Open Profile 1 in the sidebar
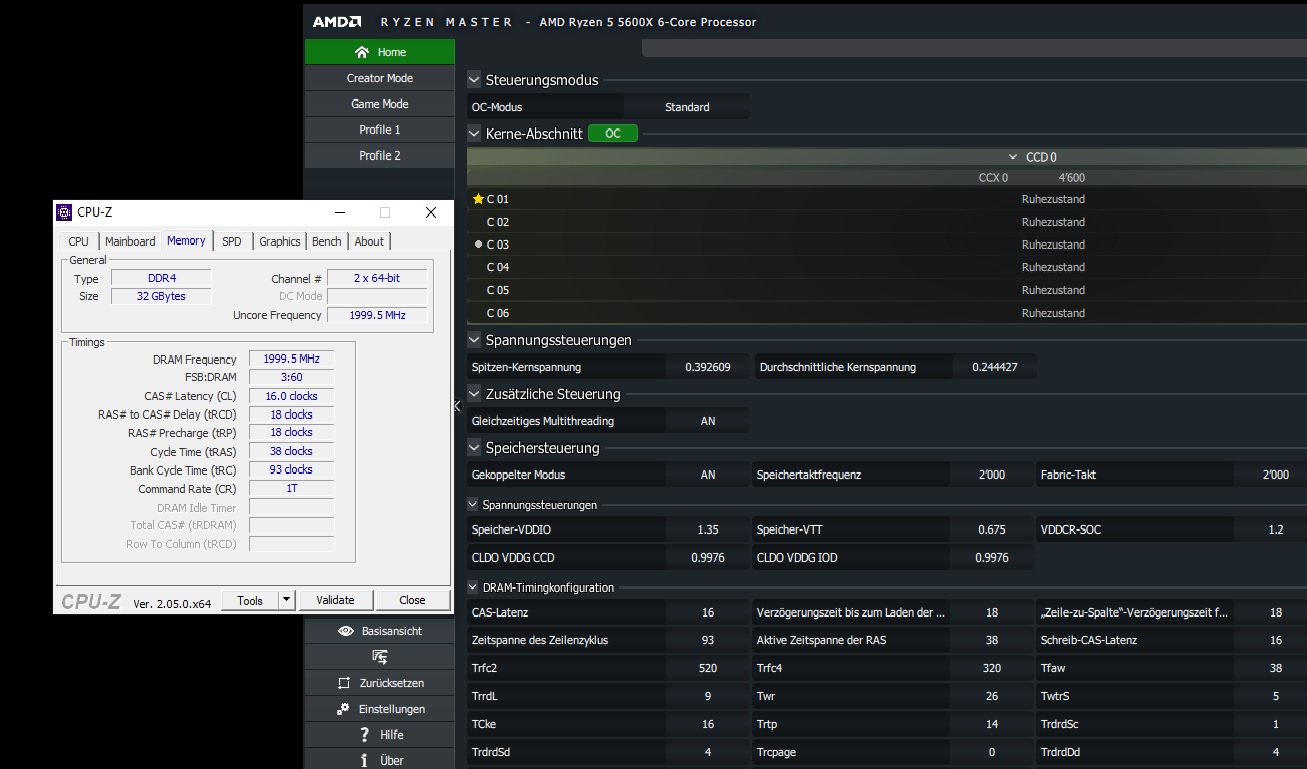Screen dimensions: 1307x769 [x=380, y=130]
